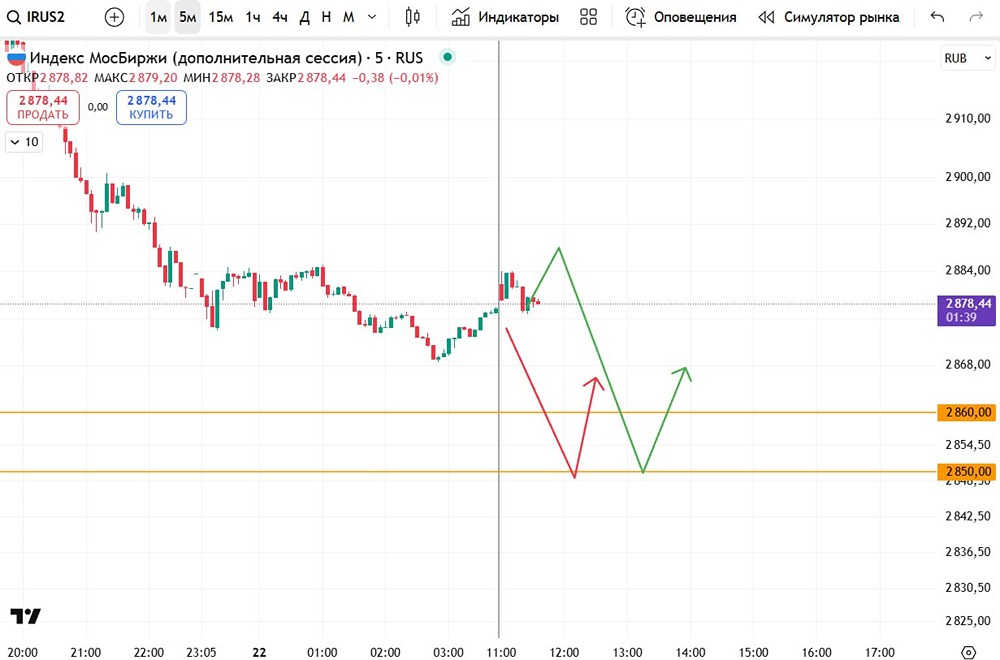Viewport: 1000px width, 660px height.
Task: Open chart settings gear at bottom right
Action: 968,652
